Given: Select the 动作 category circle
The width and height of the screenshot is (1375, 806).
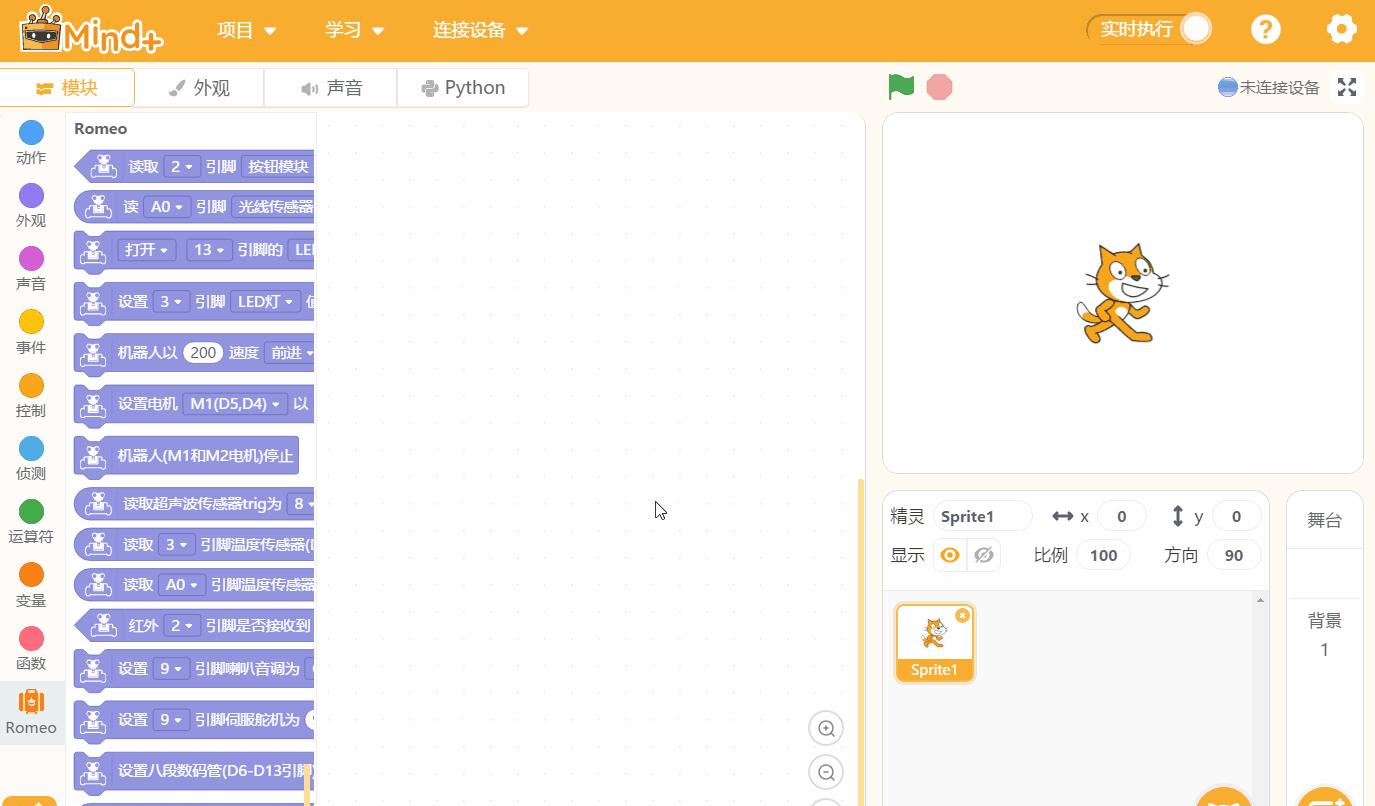Looking at the screenshot, I should 31,132.
